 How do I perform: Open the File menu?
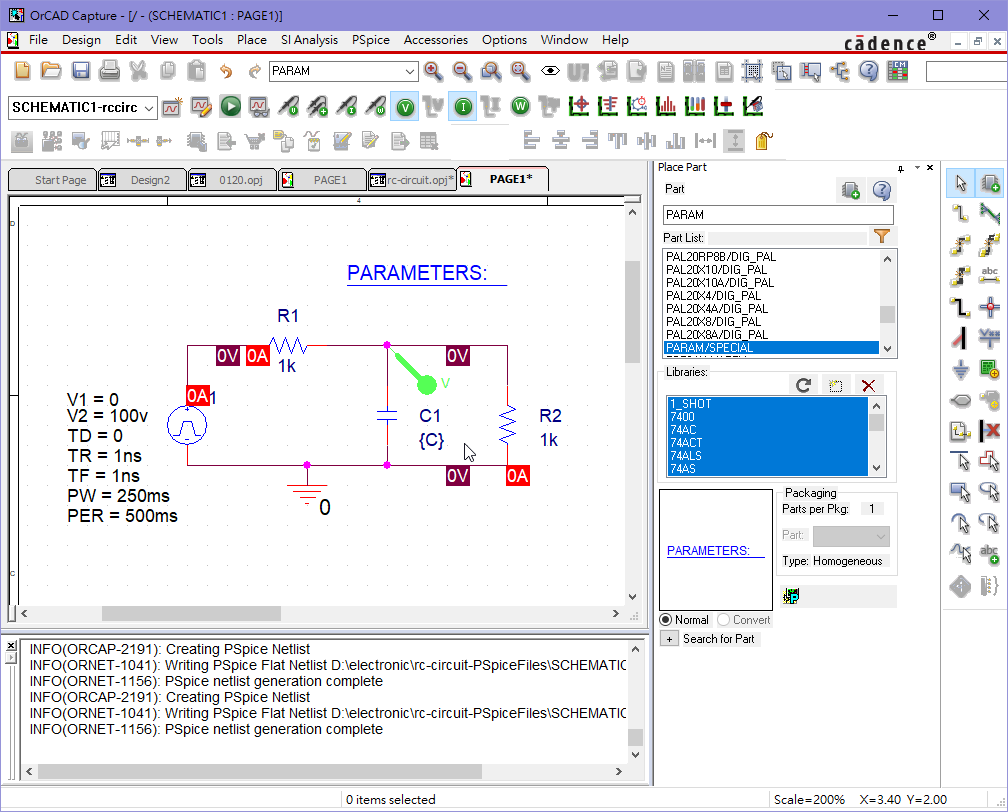38,40
